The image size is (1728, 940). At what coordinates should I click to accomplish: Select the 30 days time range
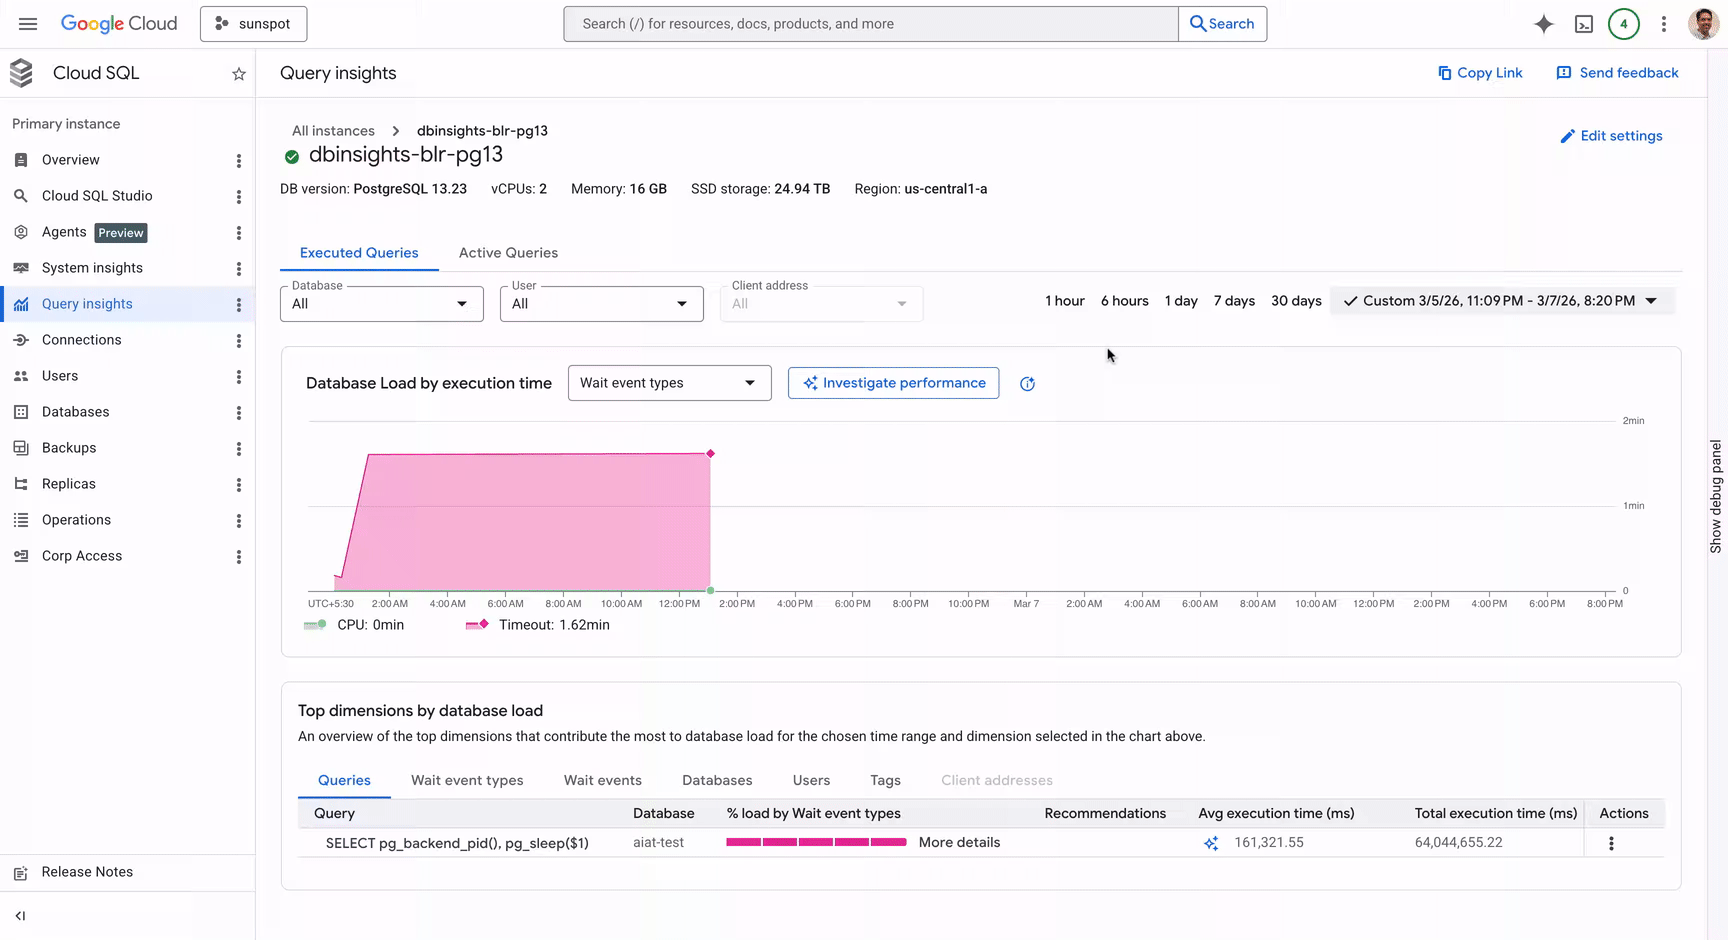1296,301
